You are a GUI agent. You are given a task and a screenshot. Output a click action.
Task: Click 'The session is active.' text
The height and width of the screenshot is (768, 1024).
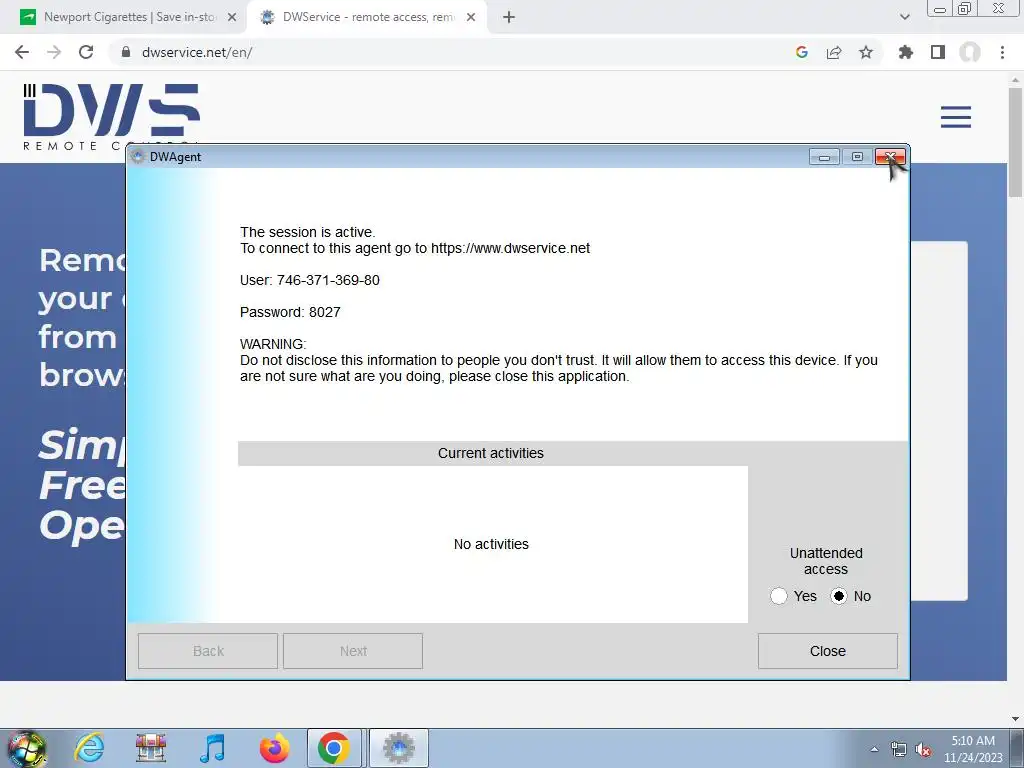coord(308,232)
